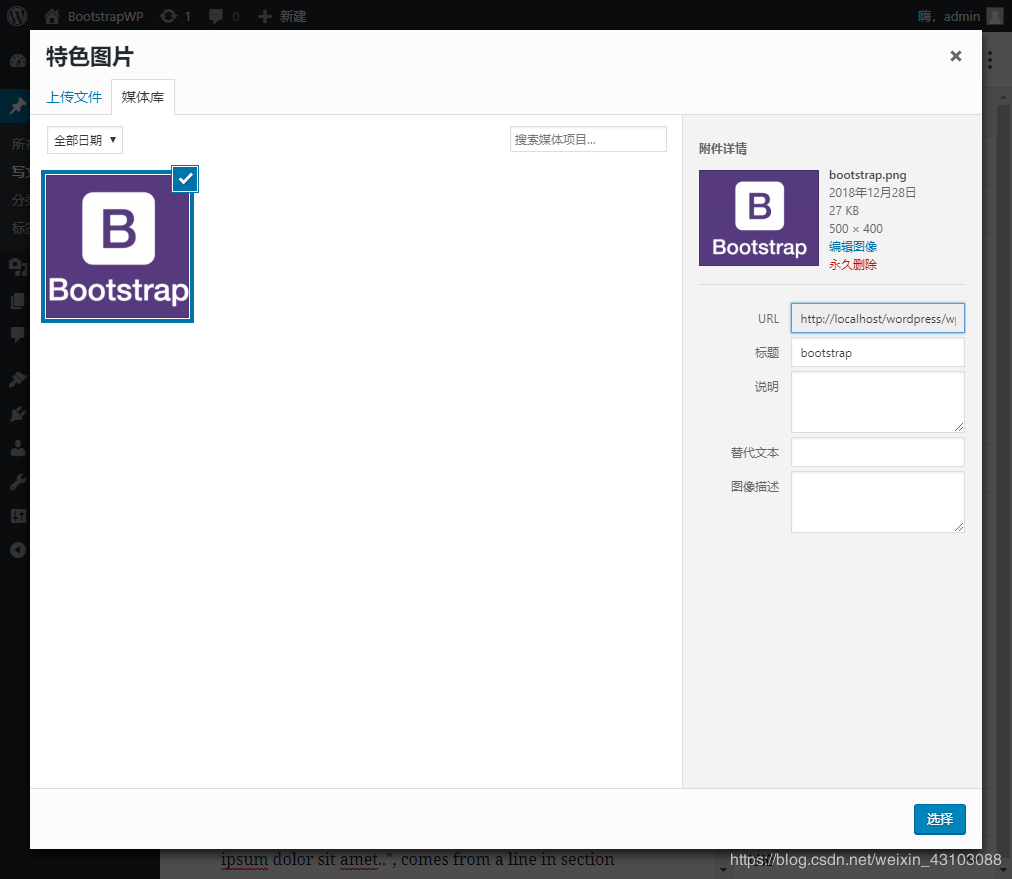
Task: Open the Comments icon in sidebar
Action: coord(17,334)
